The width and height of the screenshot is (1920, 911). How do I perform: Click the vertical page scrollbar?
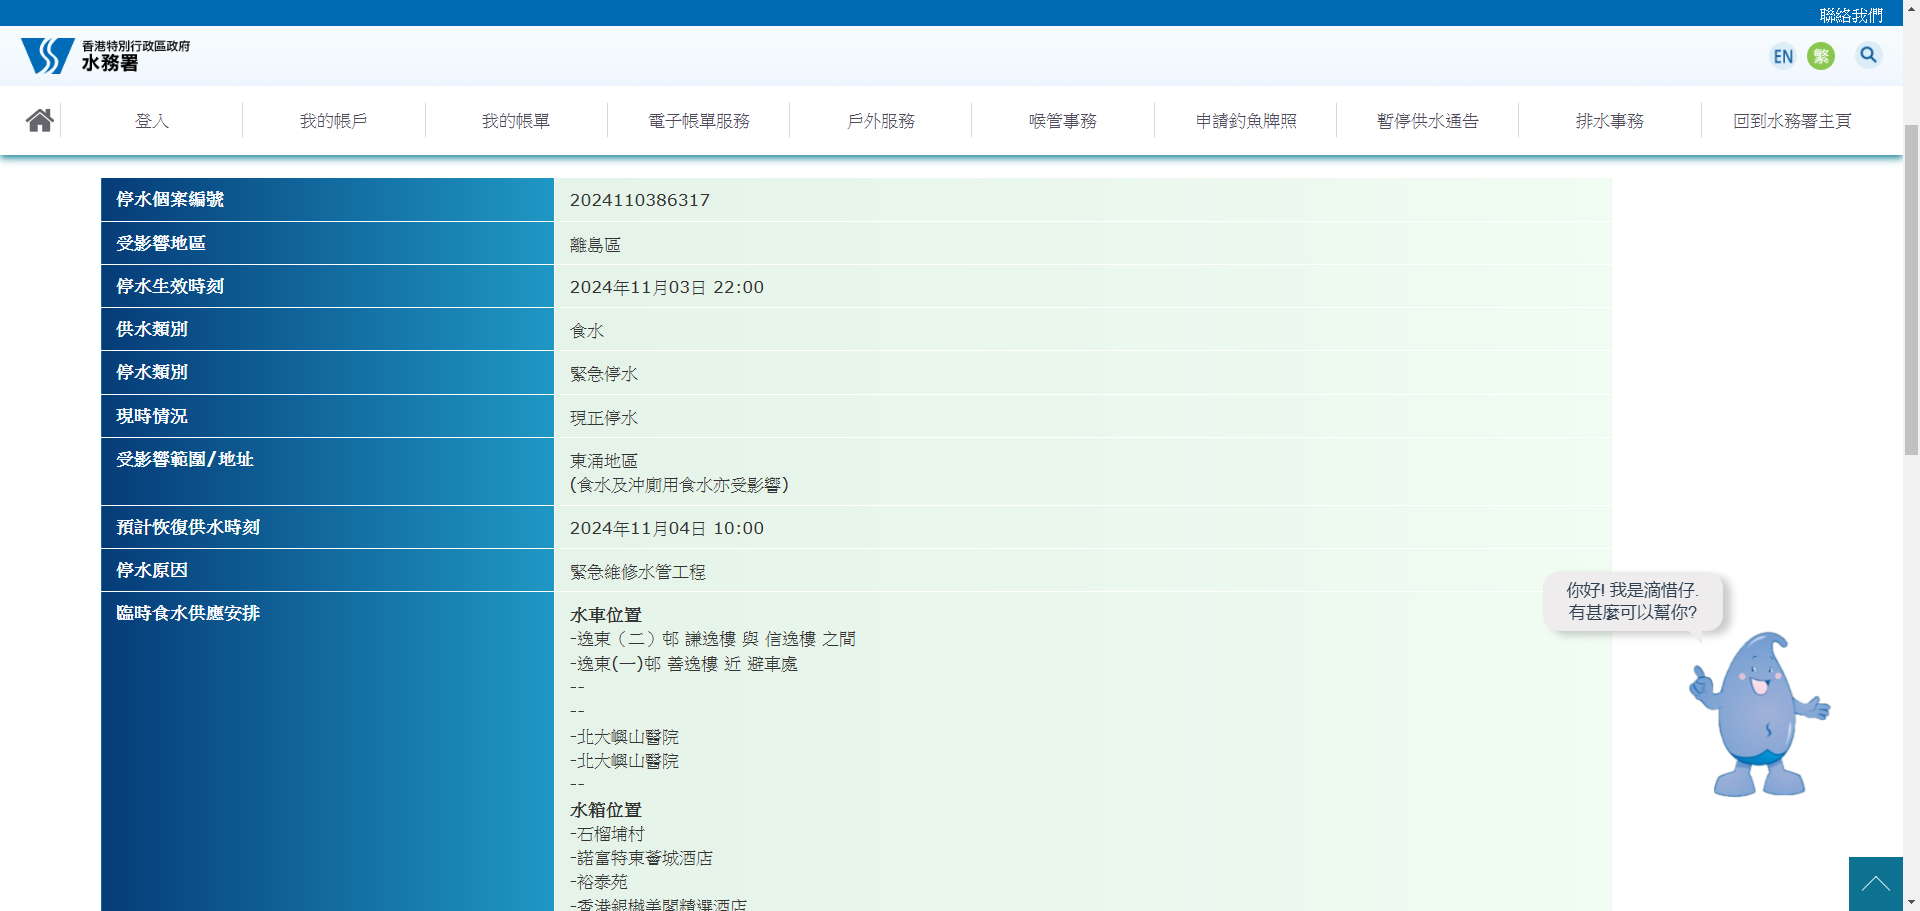pos(1911,290)
